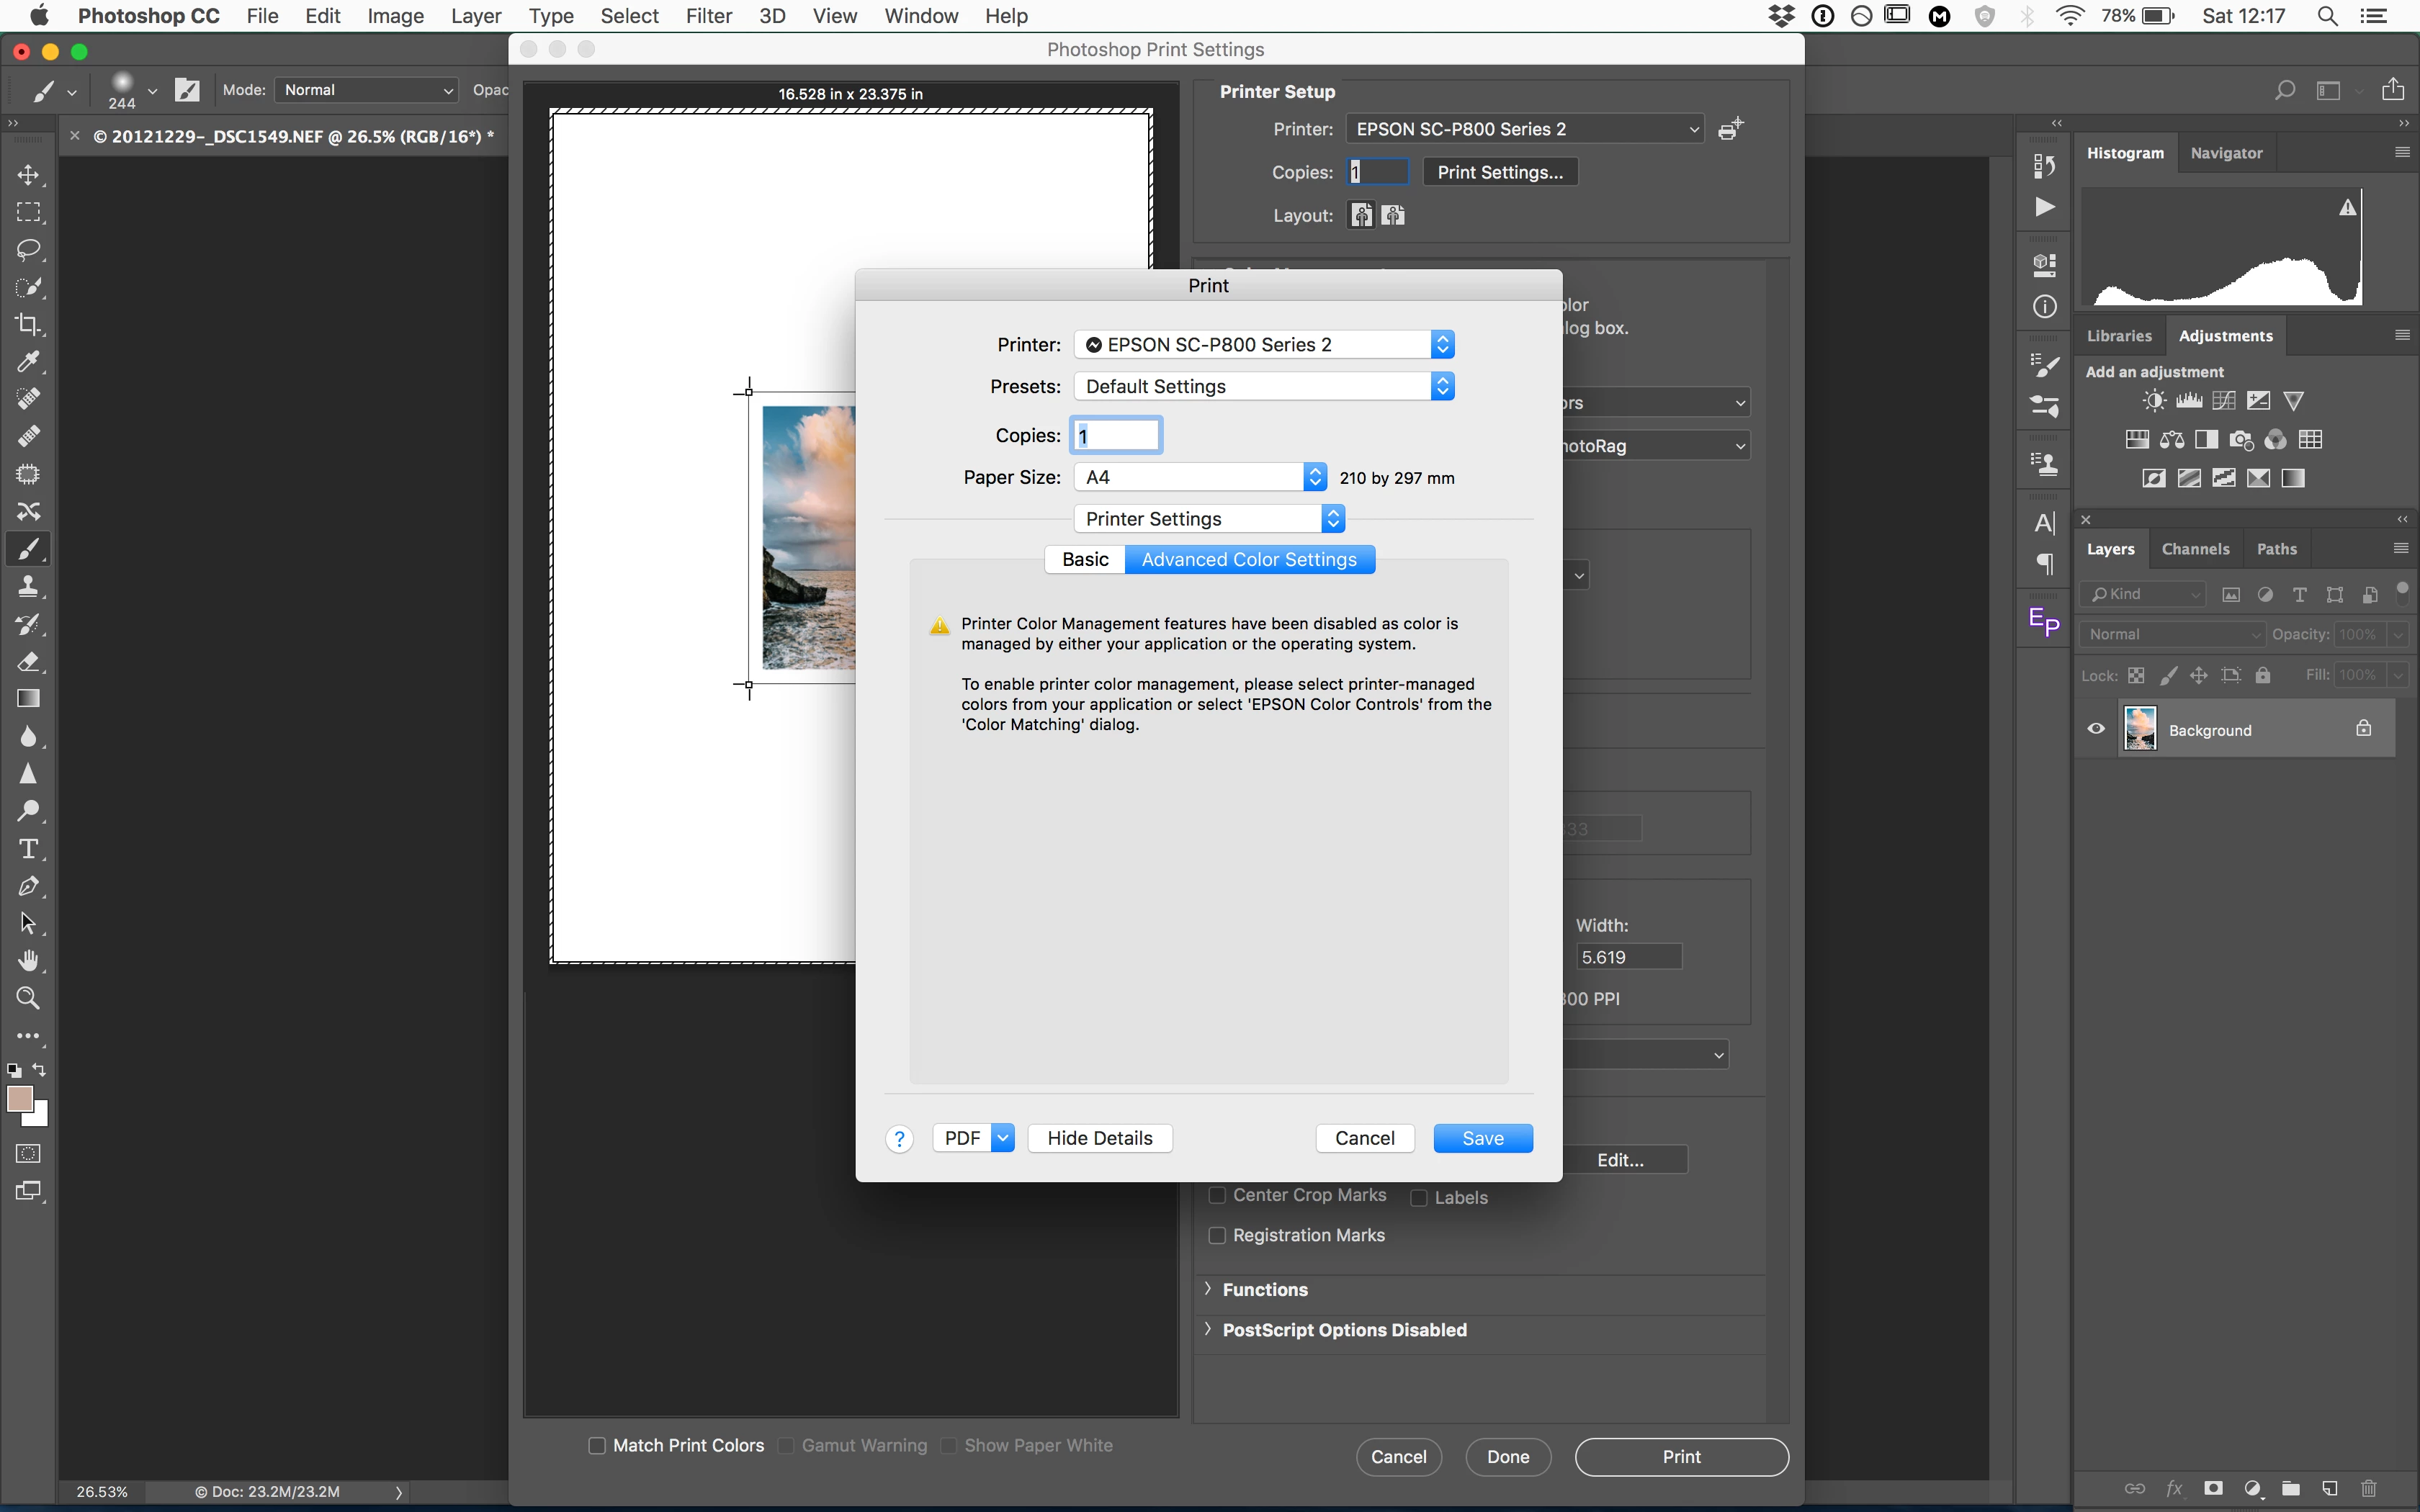
Task: Switch to the Basic tab
Action: (x=1085, y=560)
